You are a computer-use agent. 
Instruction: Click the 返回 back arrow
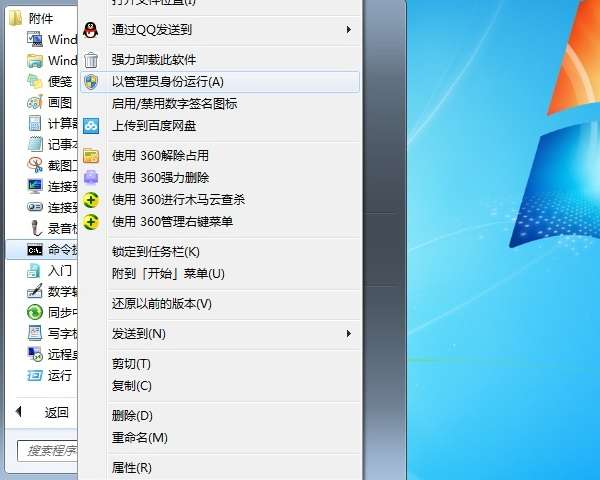tap(18, 412)
